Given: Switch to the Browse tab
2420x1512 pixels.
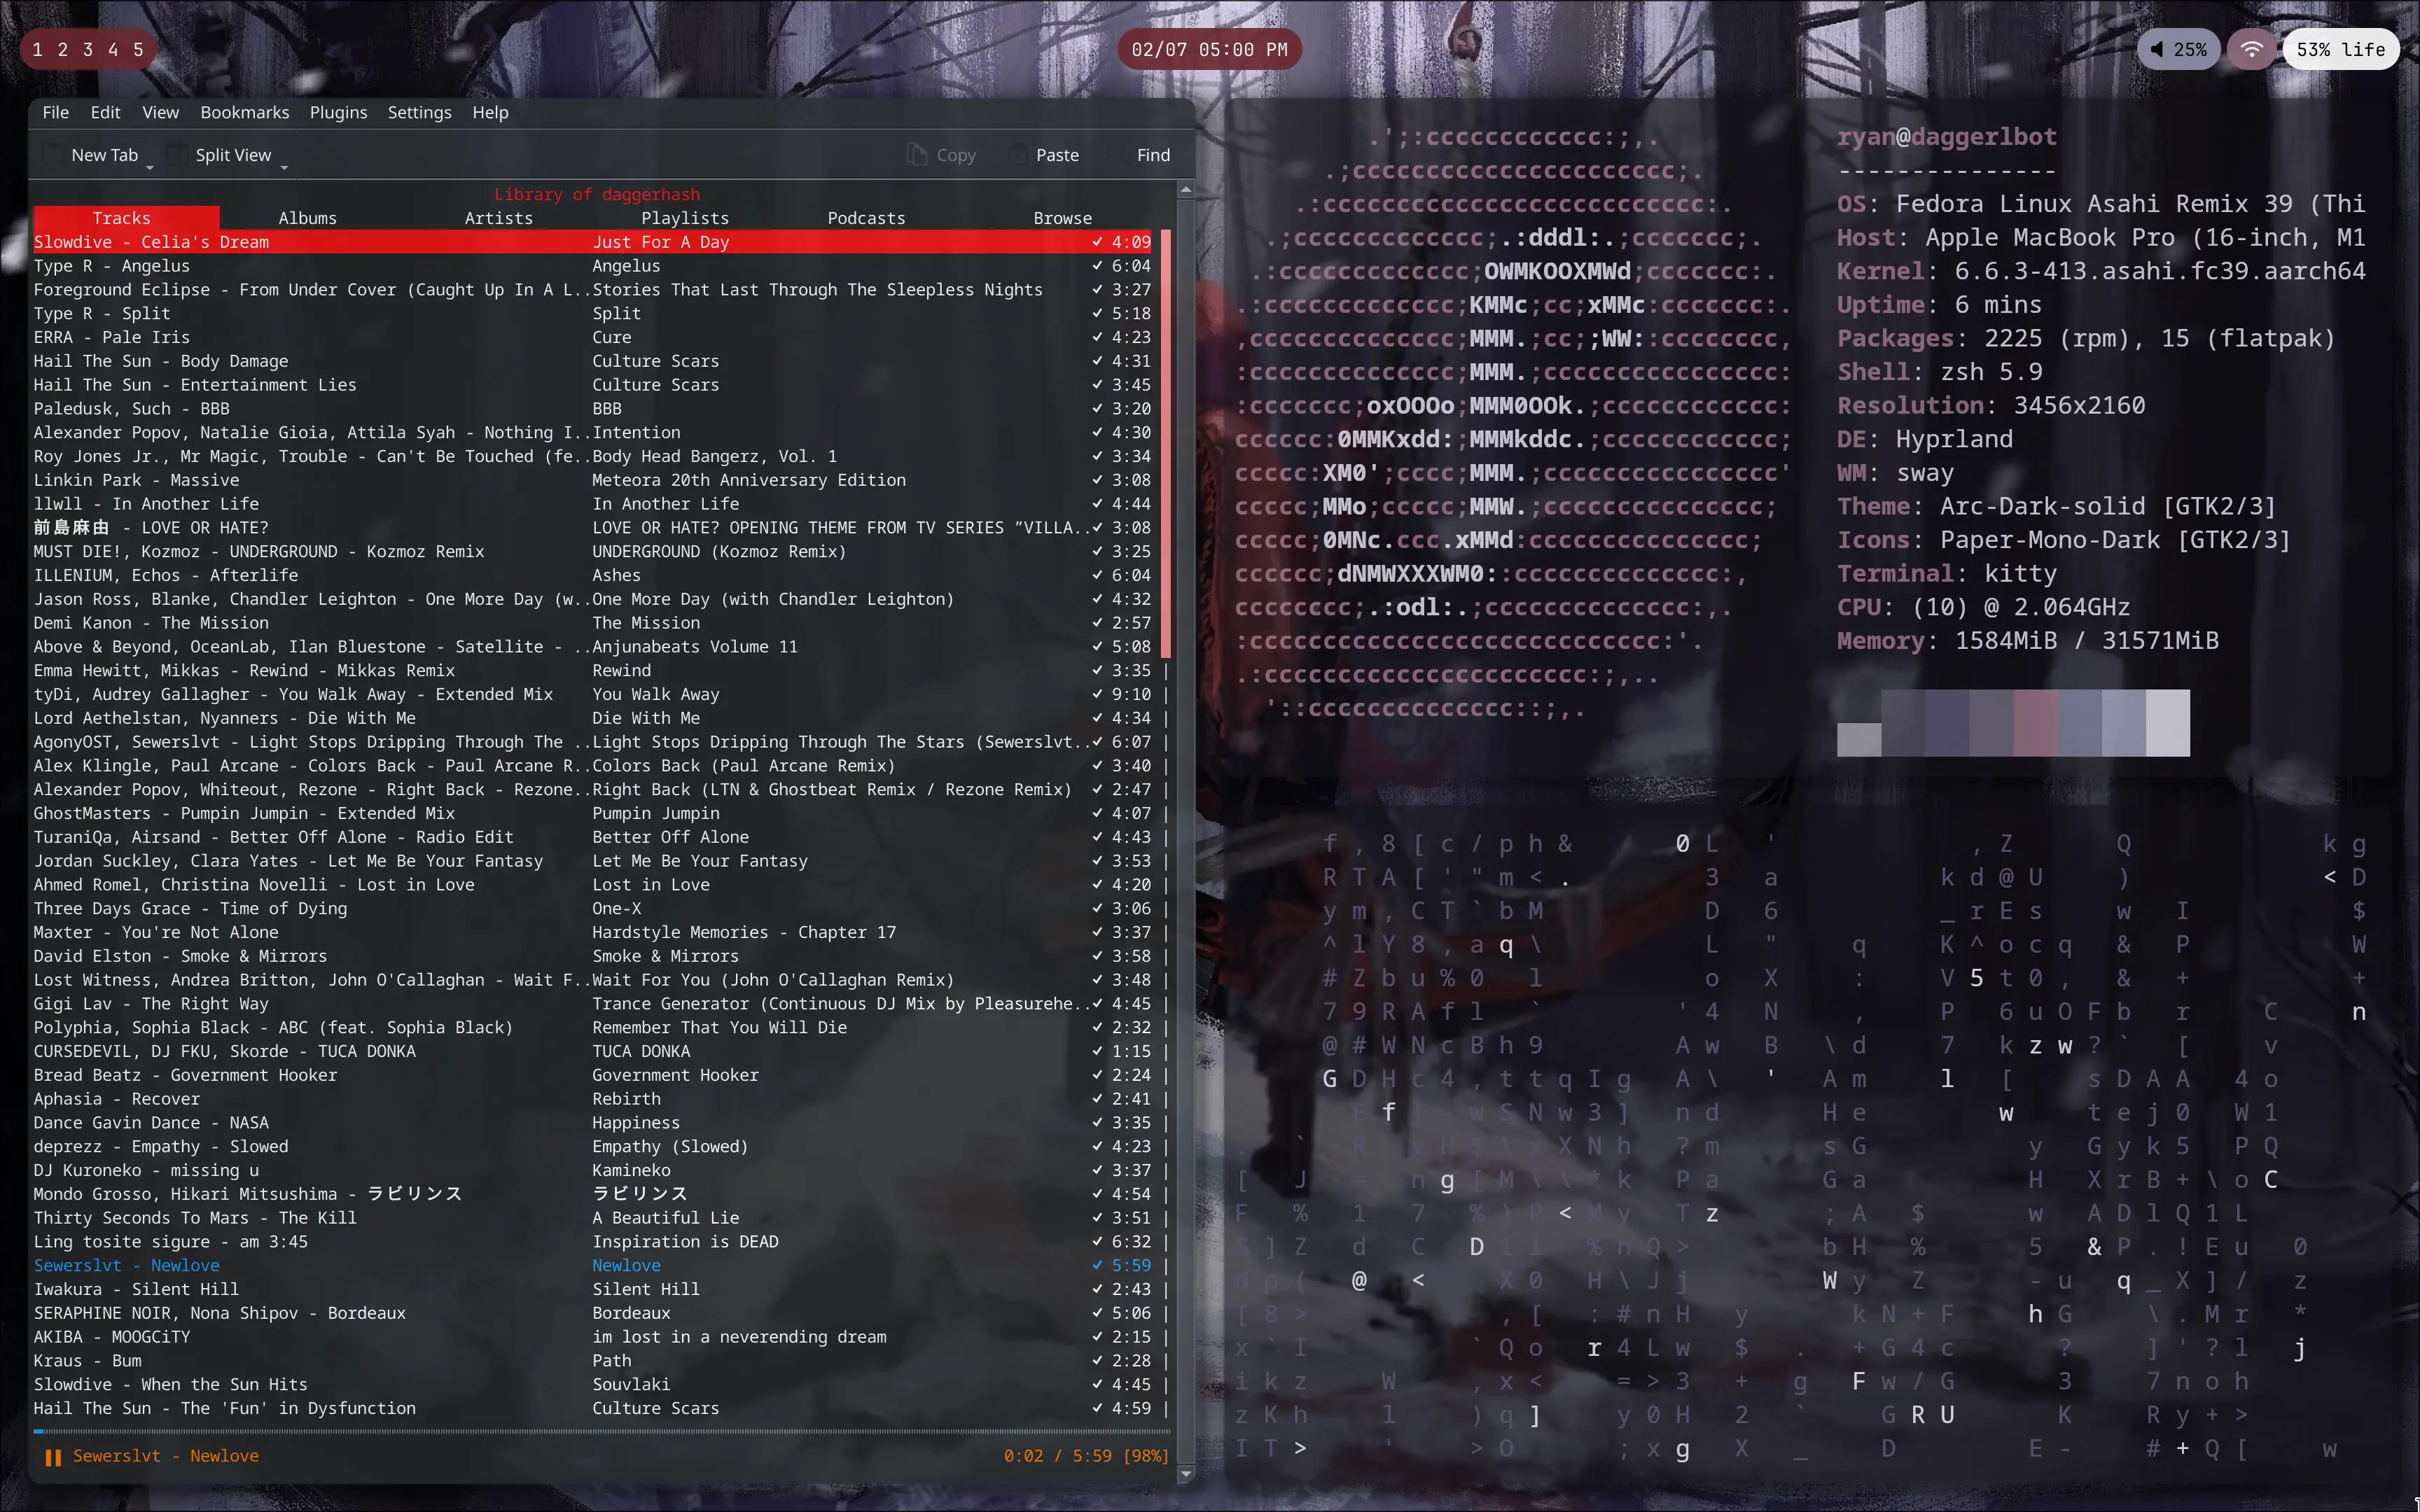Looking at the screenshot, I should (1062, 217).
